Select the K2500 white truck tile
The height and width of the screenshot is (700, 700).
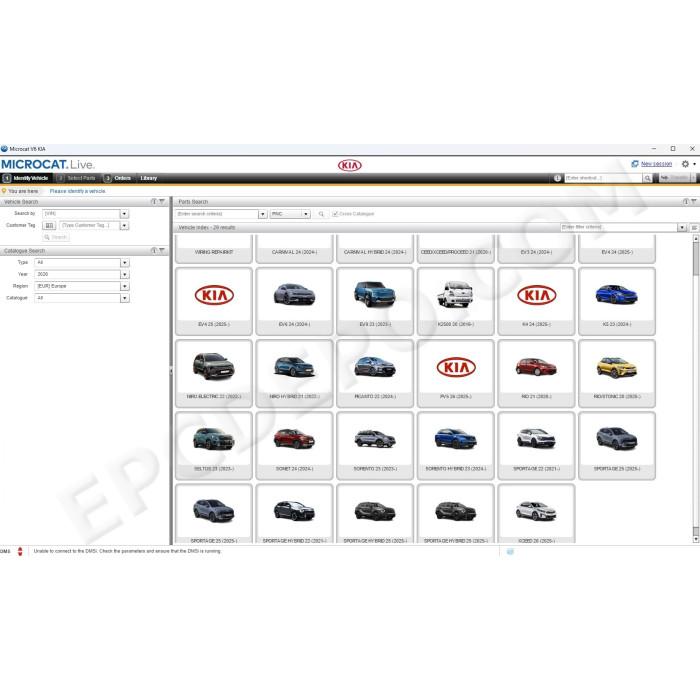coord(455,301)
